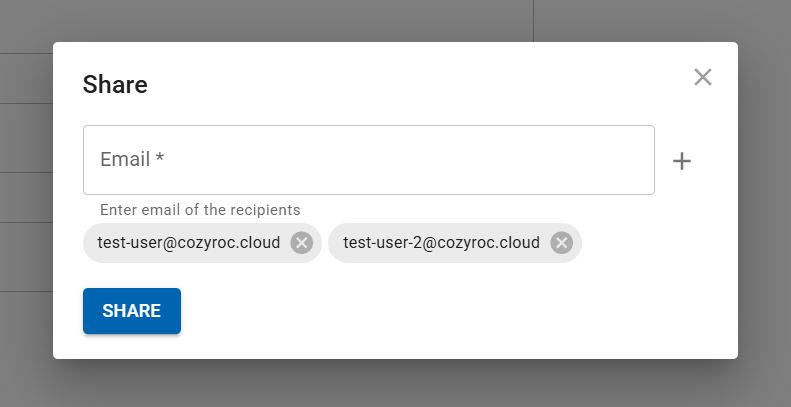The height and width of the screenshot is (407, 791).
Task: Click the Share dialog title
Action: point(115,85)
